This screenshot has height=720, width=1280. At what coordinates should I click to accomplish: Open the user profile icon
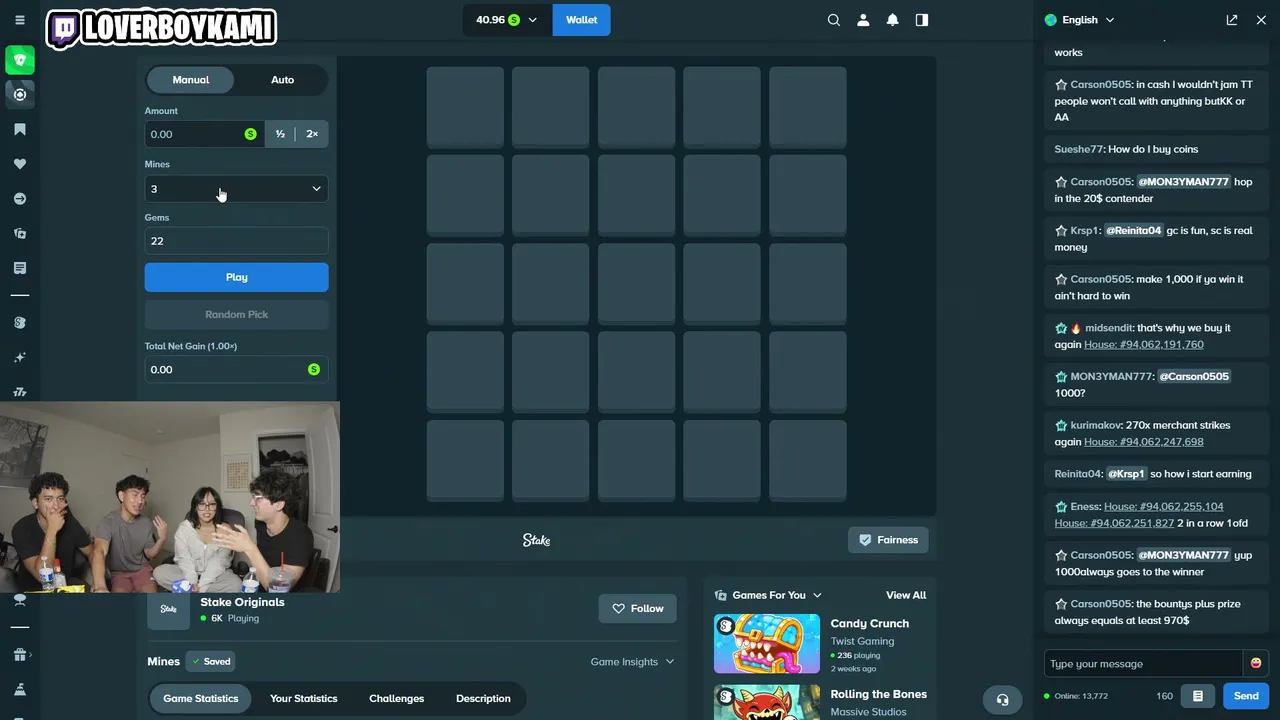click(x=863, y=20)
